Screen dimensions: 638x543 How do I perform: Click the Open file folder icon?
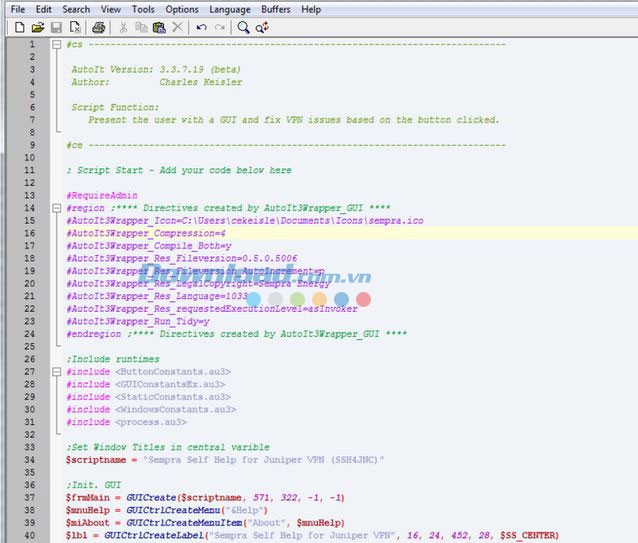(x=38, y=28)
